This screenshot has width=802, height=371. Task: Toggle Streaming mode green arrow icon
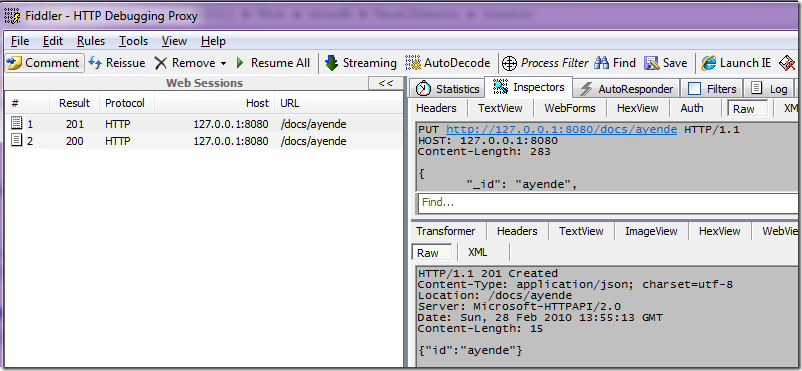click(331, 63)
